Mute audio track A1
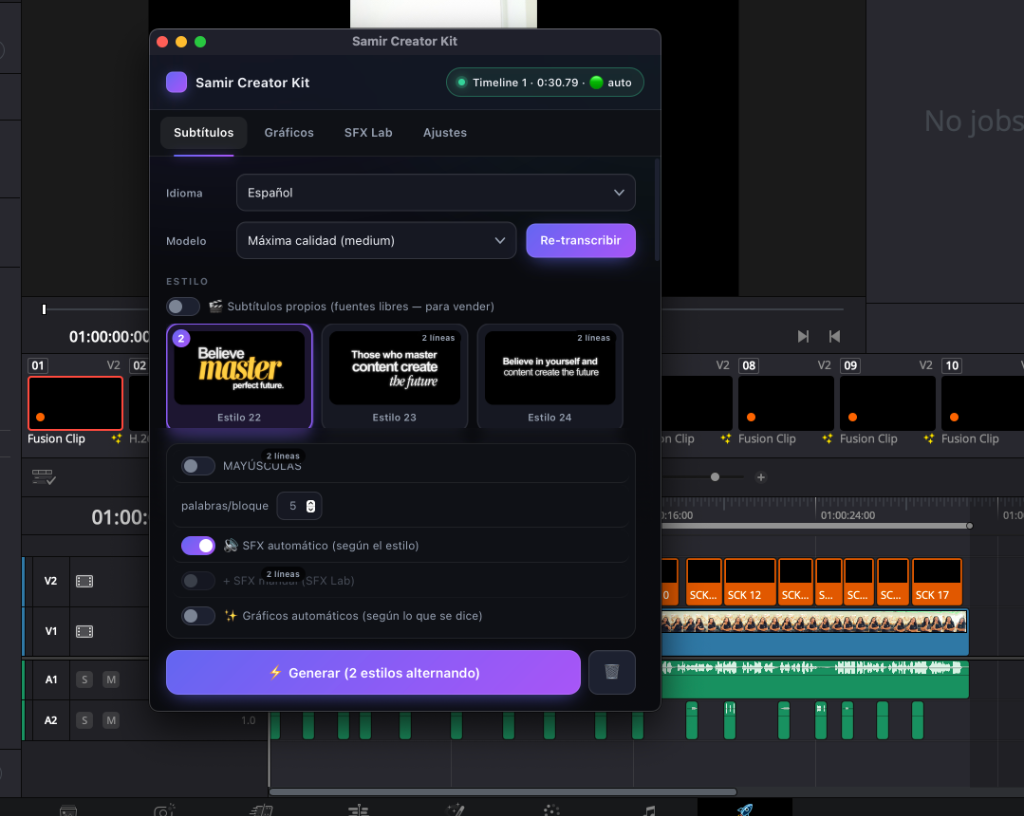This screenshot has width=1024, height=816. (x=111, y=680)
